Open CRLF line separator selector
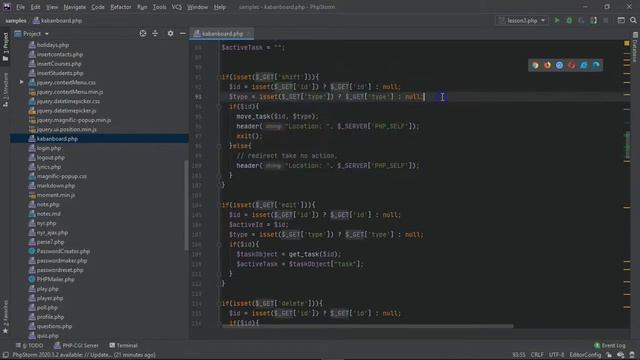 537,355
